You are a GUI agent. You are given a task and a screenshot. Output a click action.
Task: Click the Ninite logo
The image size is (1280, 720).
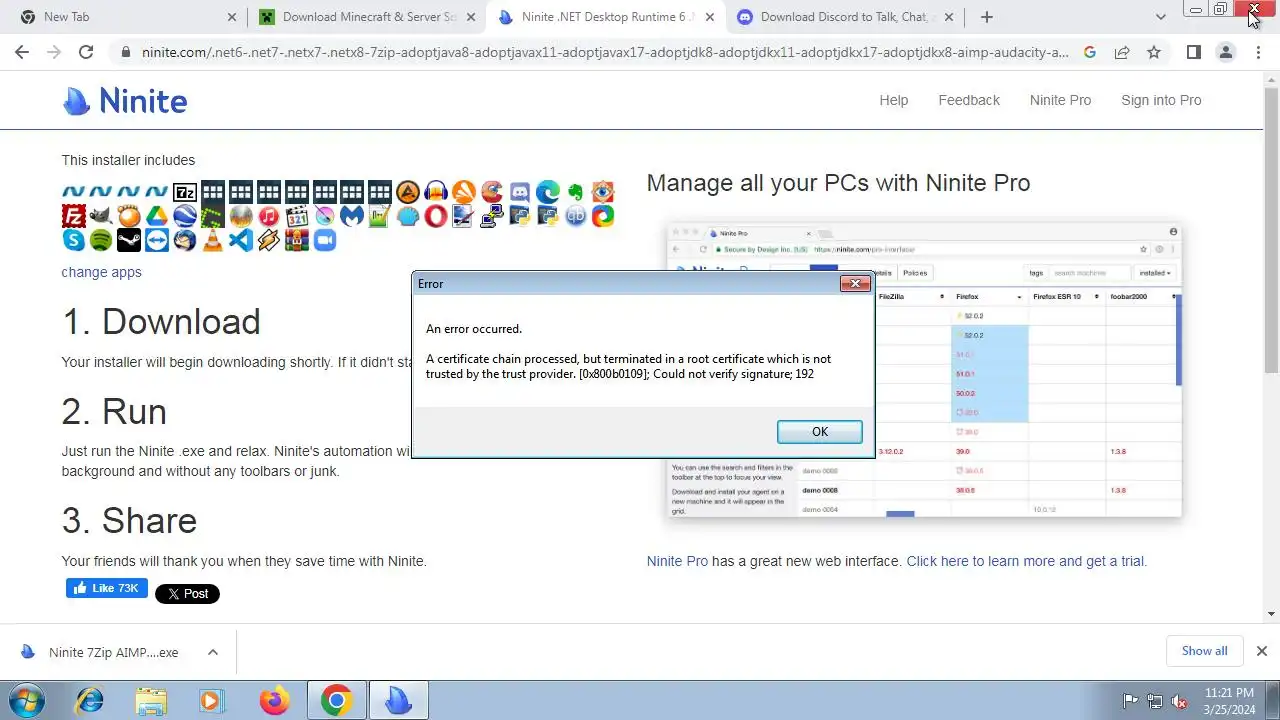pos(125,100)
